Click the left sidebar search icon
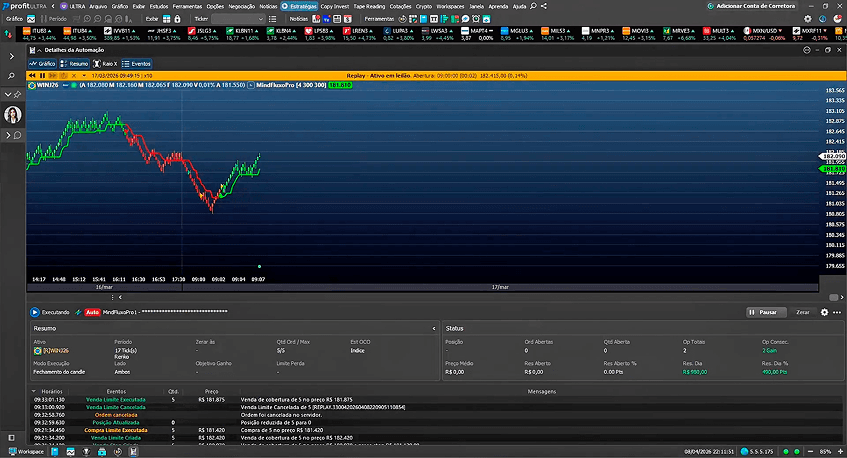Viewport: 847px width, 458px height. (x=11, y=76)
